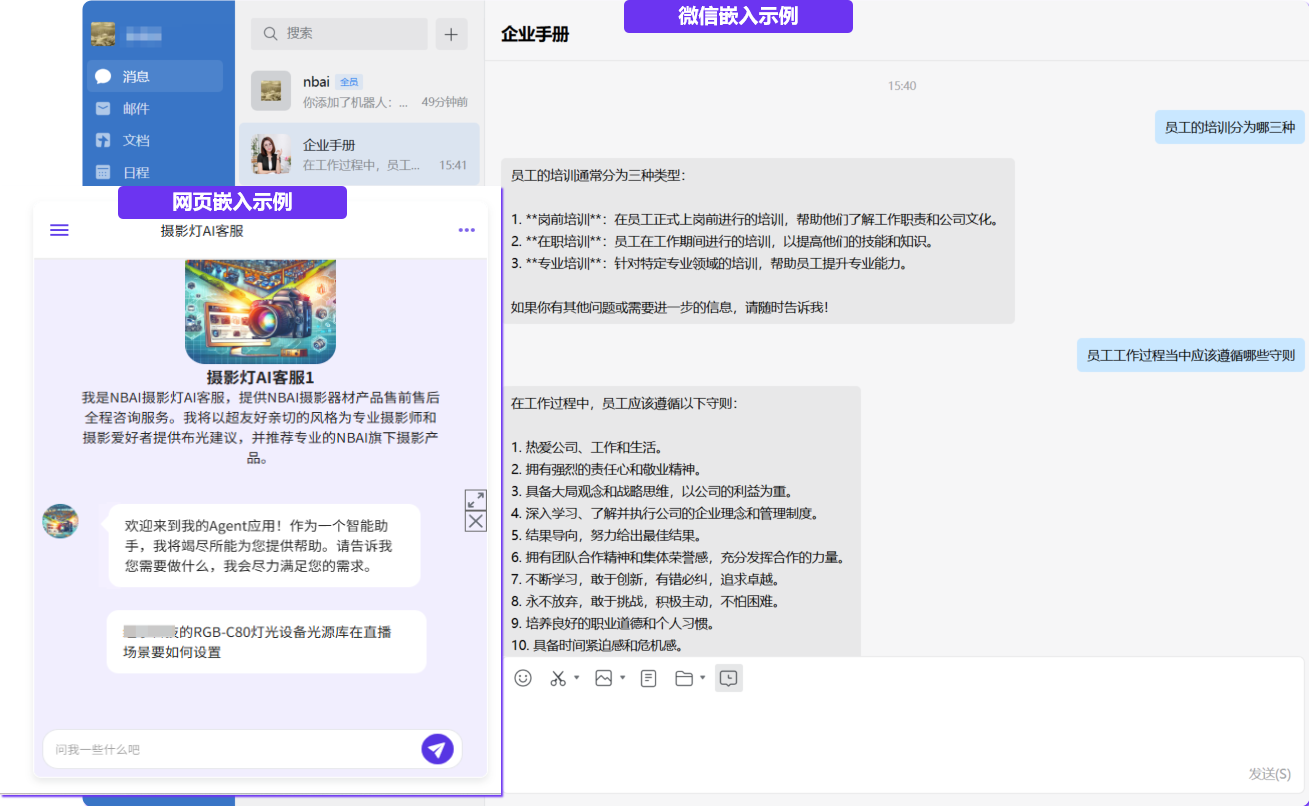Click the scissors screenshot tool
The width and height of the screenshot is (1309, 806).
pos(558,678)
